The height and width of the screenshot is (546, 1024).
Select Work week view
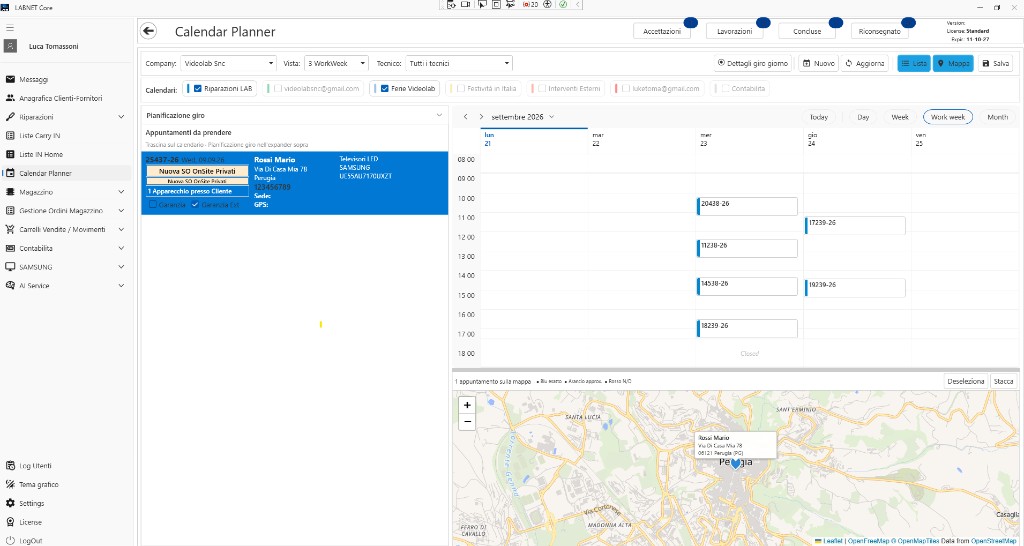948,117
